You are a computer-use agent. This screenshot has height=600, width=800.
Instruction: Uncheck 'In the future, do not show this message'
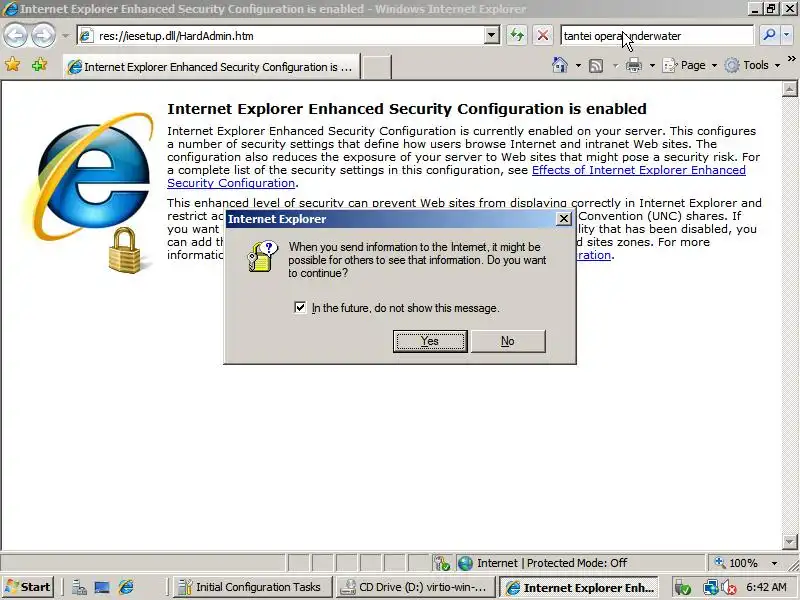coord(300,308)
